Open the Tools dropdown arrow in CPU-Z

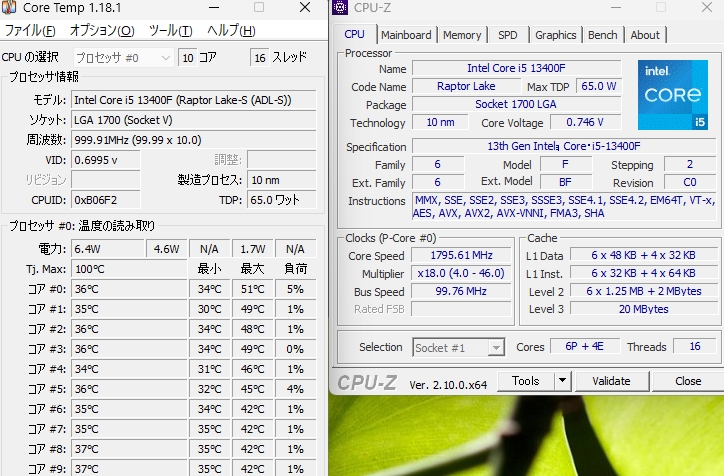pos(562,381)
